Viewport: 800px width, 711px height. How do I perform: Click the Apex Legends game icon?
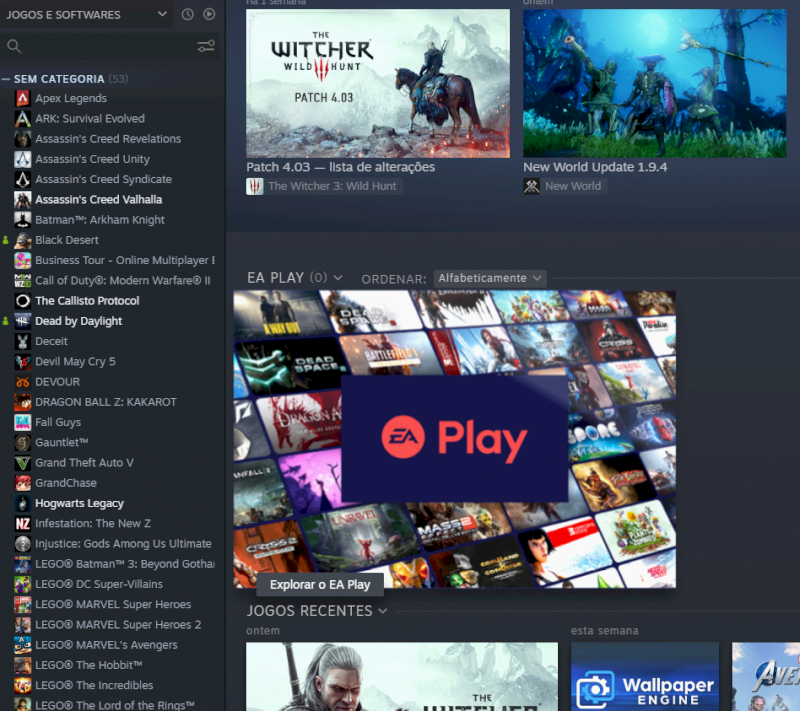(x=22, y=98)
